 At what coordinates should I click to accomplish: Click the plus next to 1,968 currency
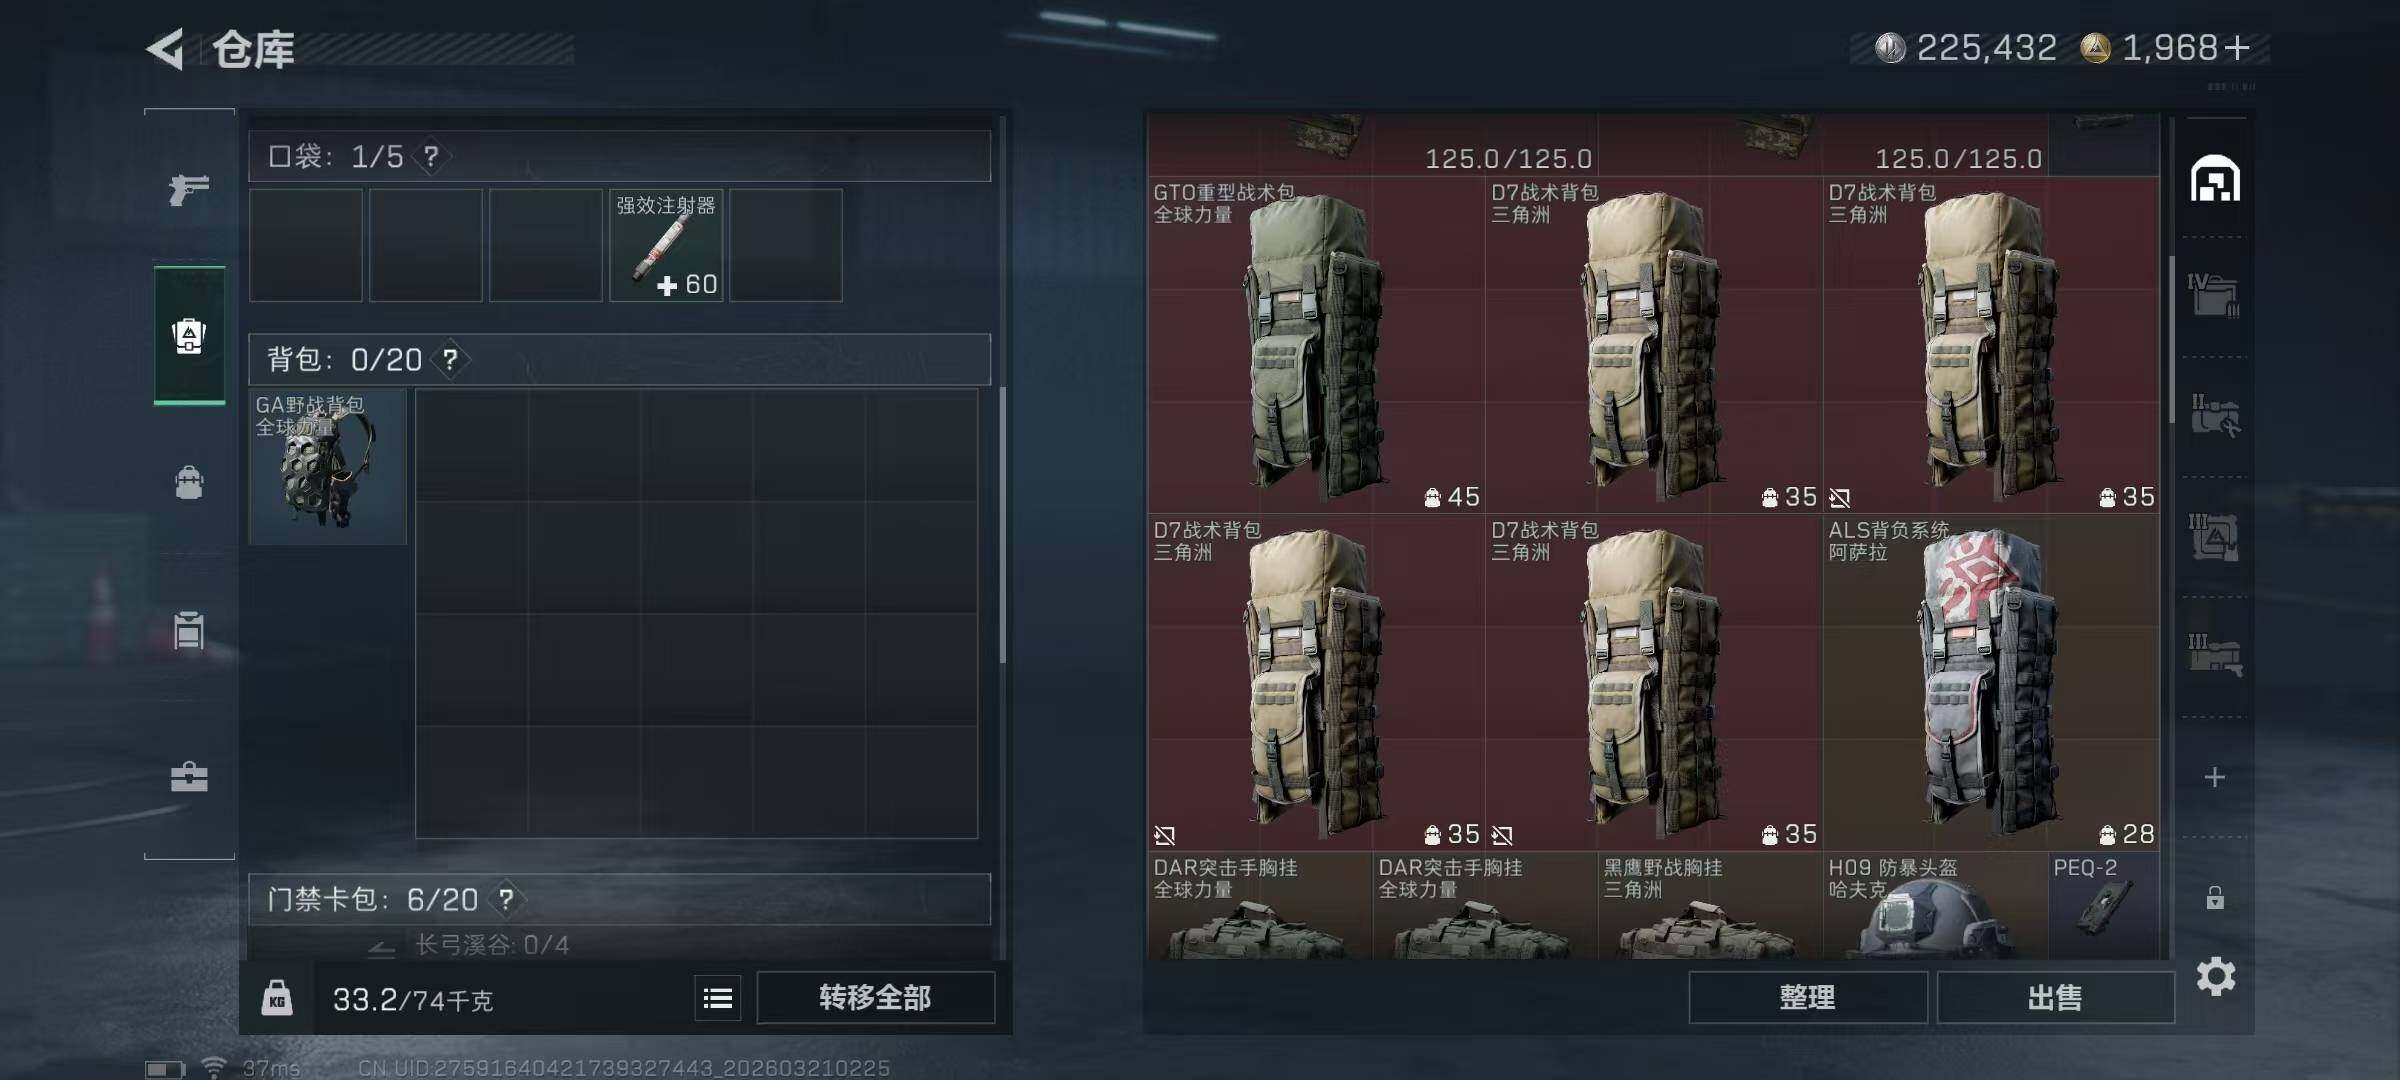[2237, 47]
